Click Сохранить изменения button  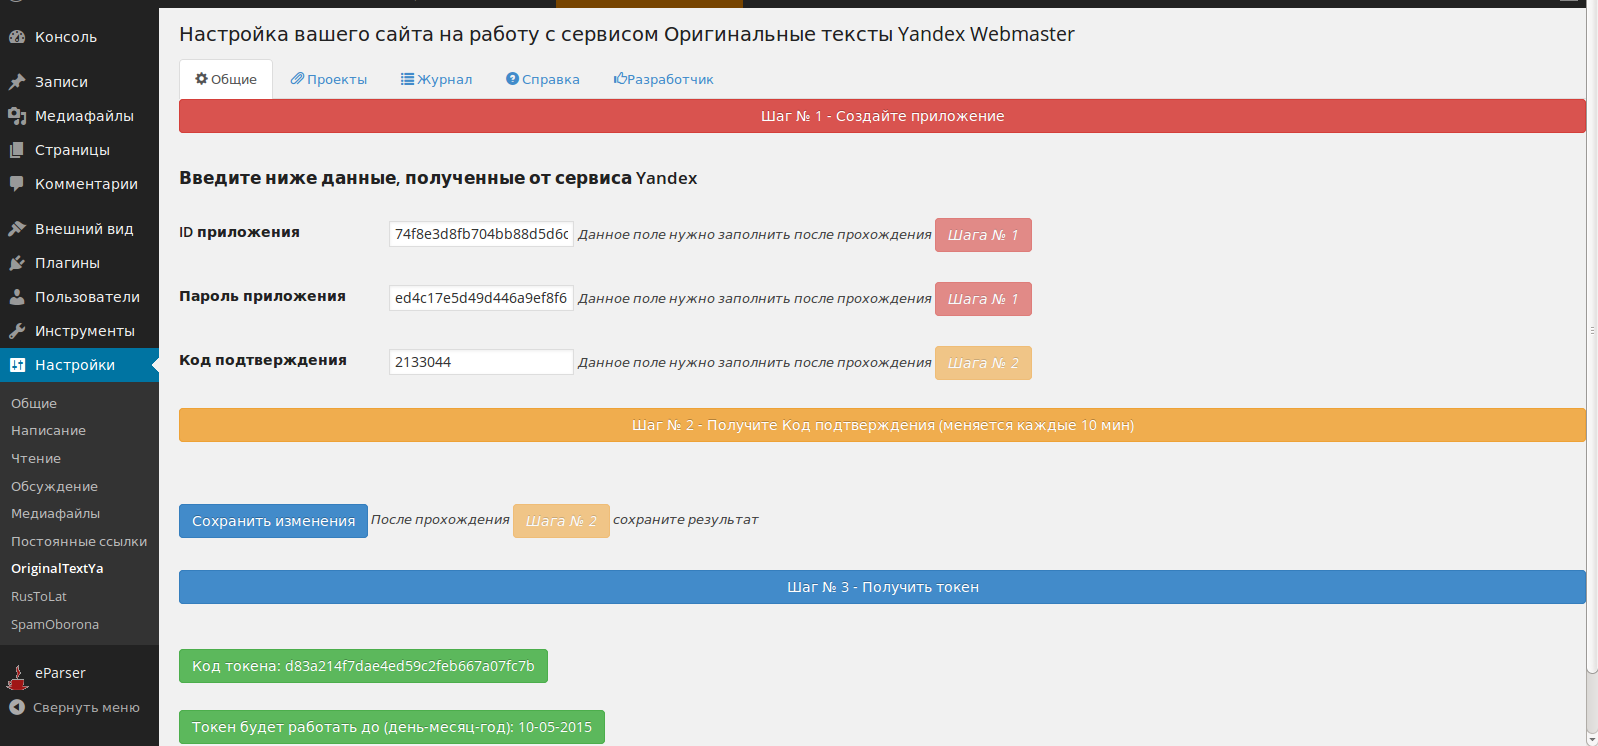click(273, 521)
